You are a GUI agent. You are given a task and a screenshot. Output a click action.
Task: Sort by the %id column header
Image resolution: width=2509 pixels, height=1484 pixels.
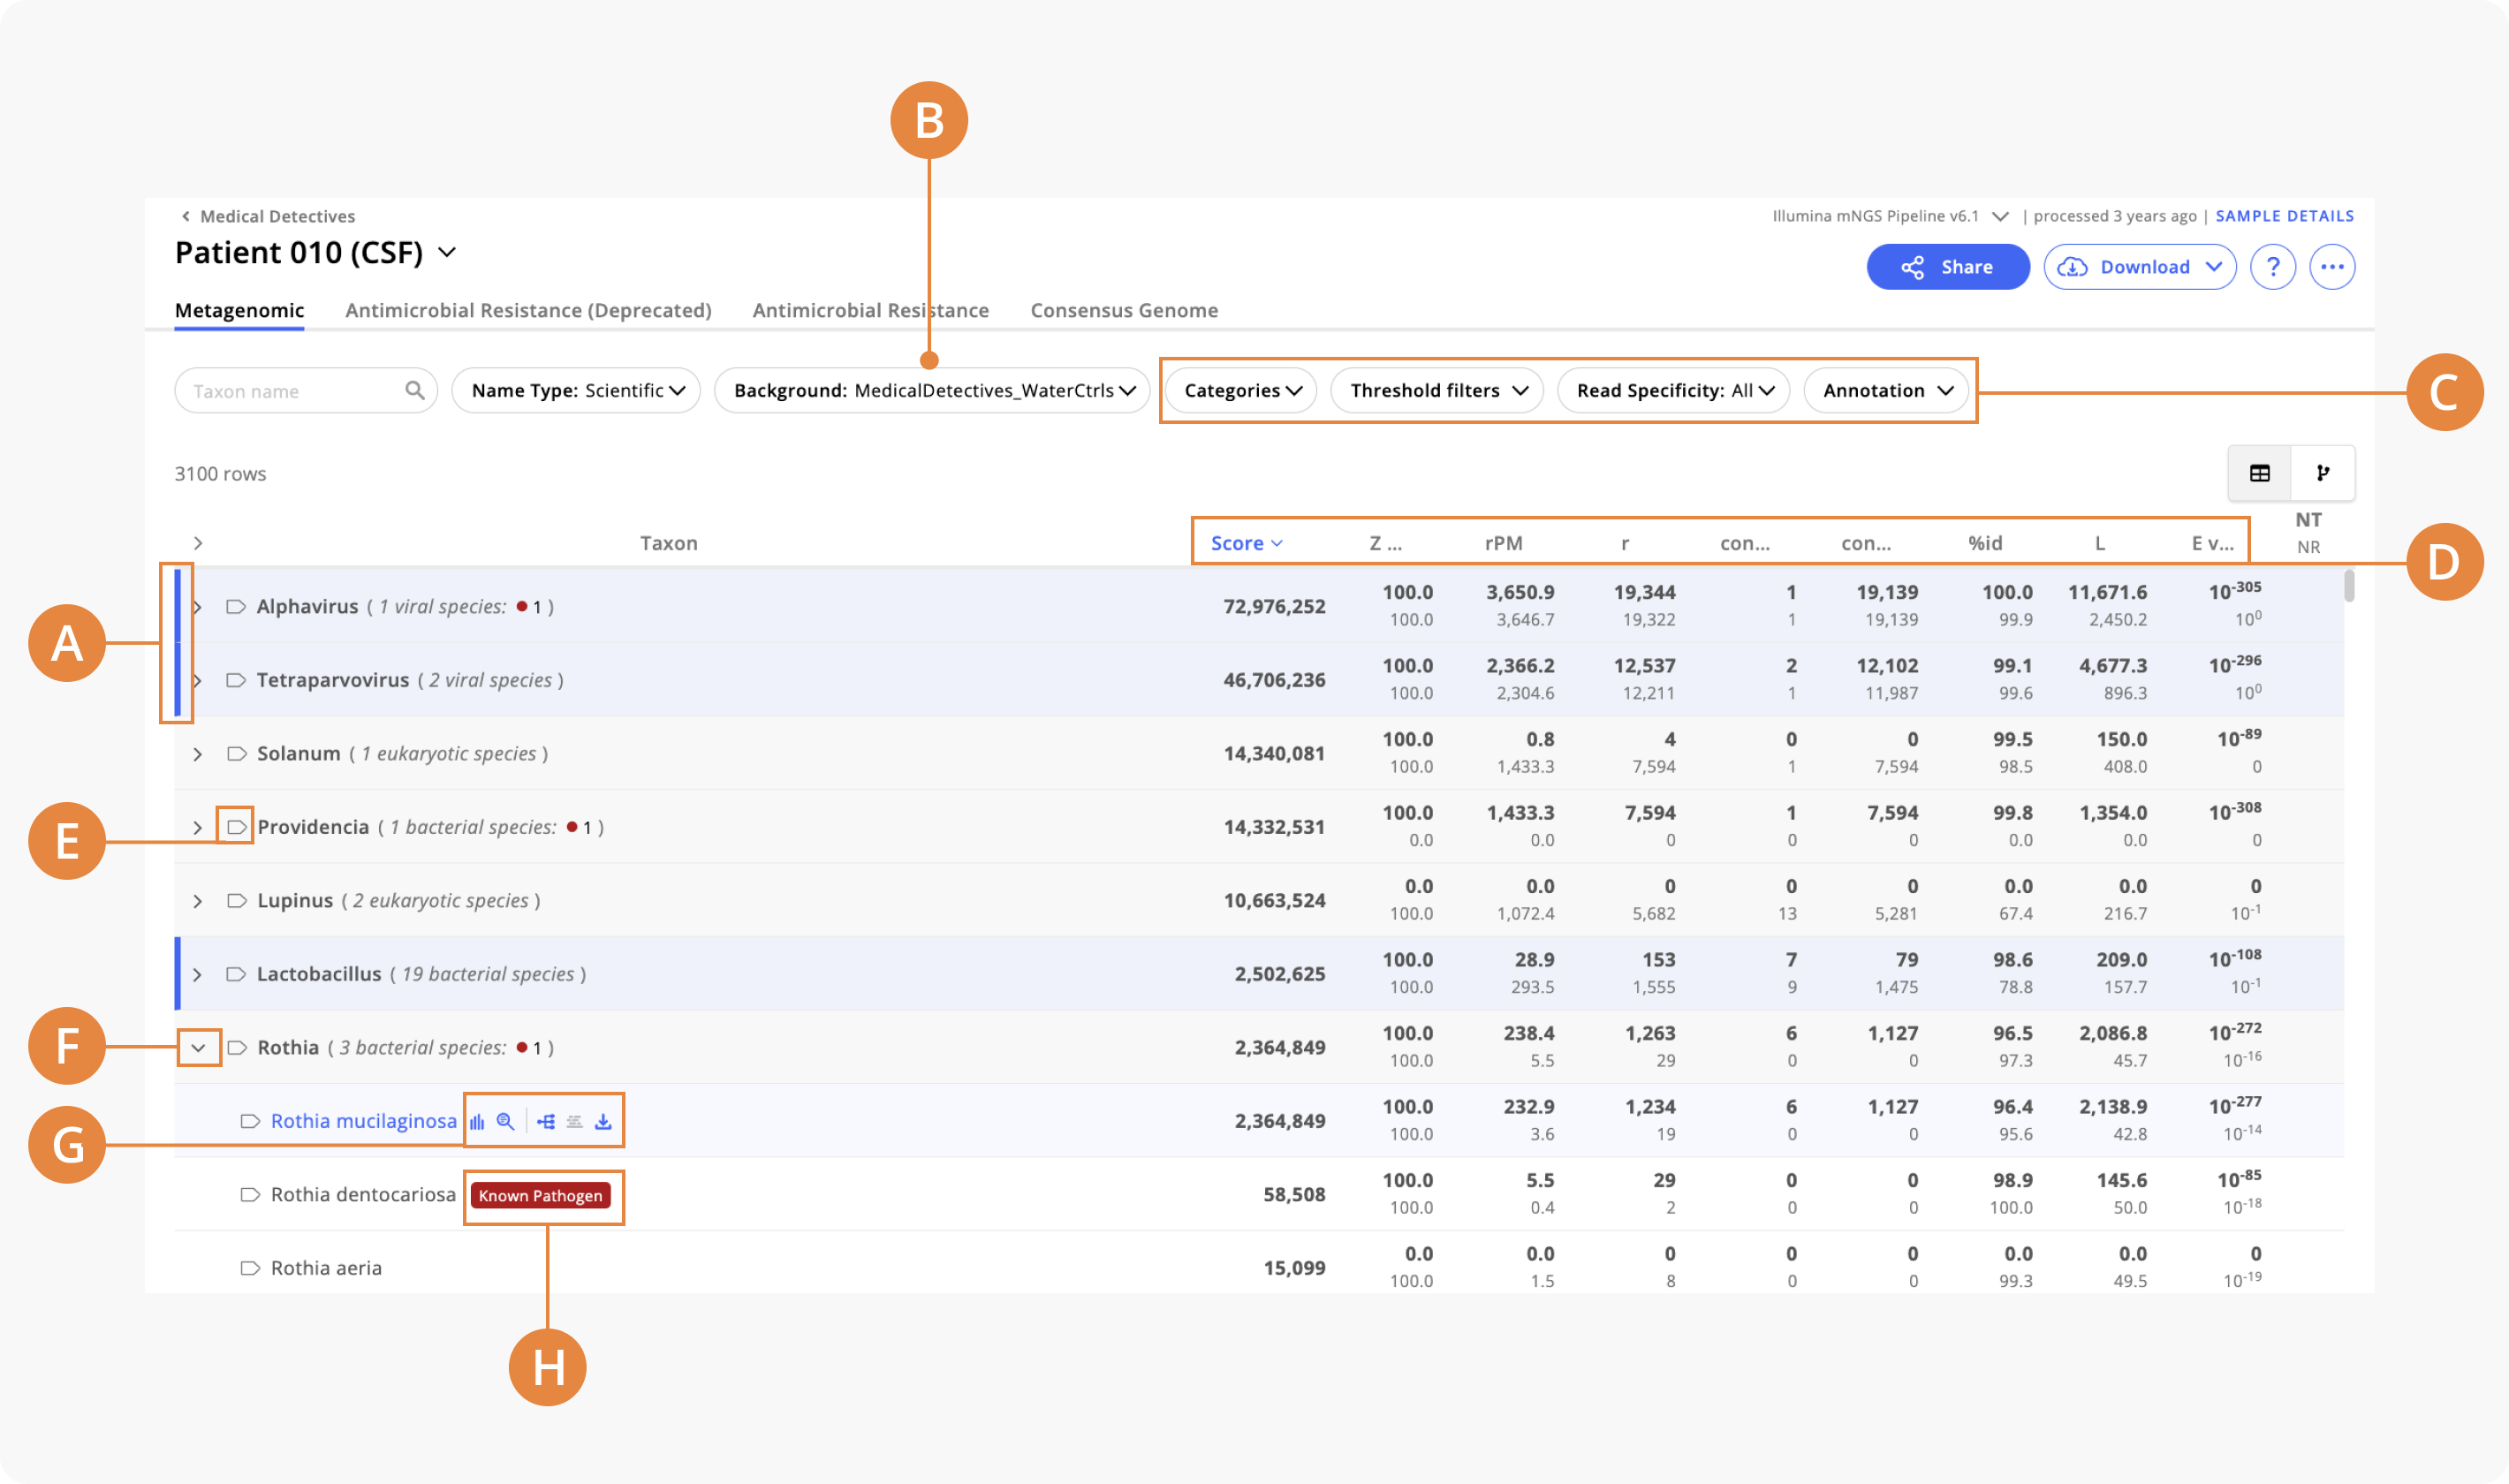[1985, 543]
